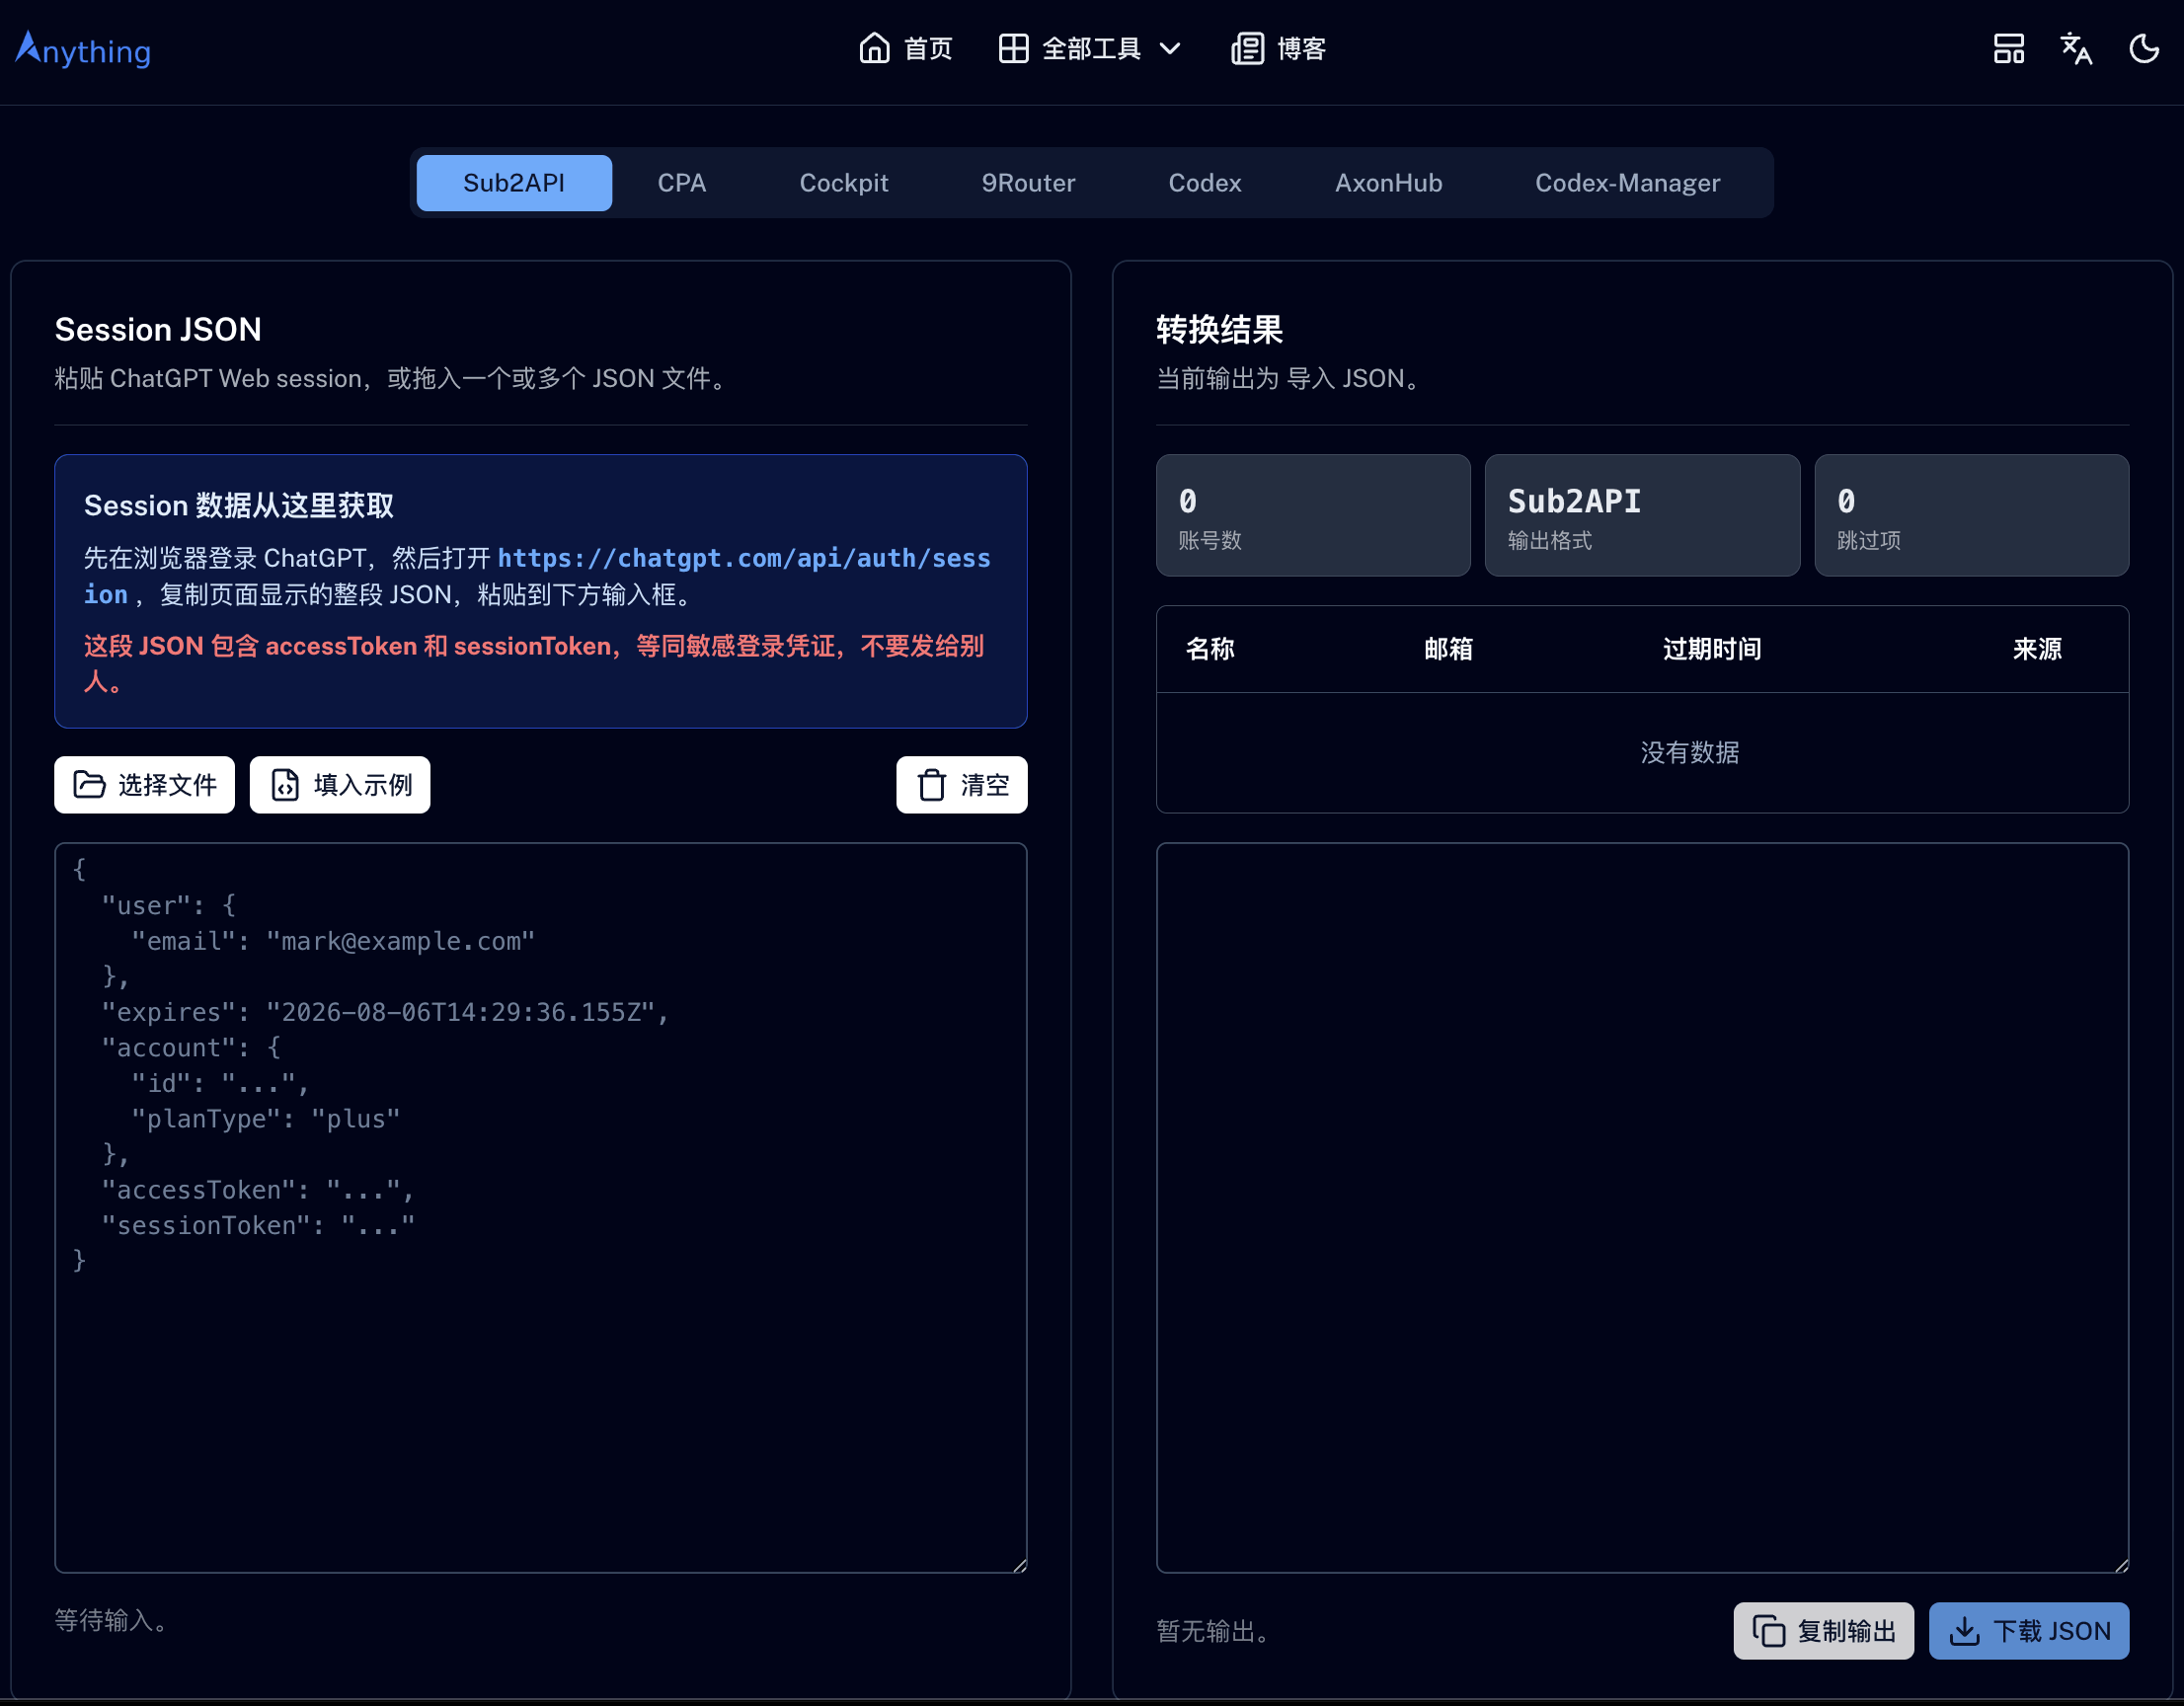Click the red accessToken warning text

click(534, 663)
